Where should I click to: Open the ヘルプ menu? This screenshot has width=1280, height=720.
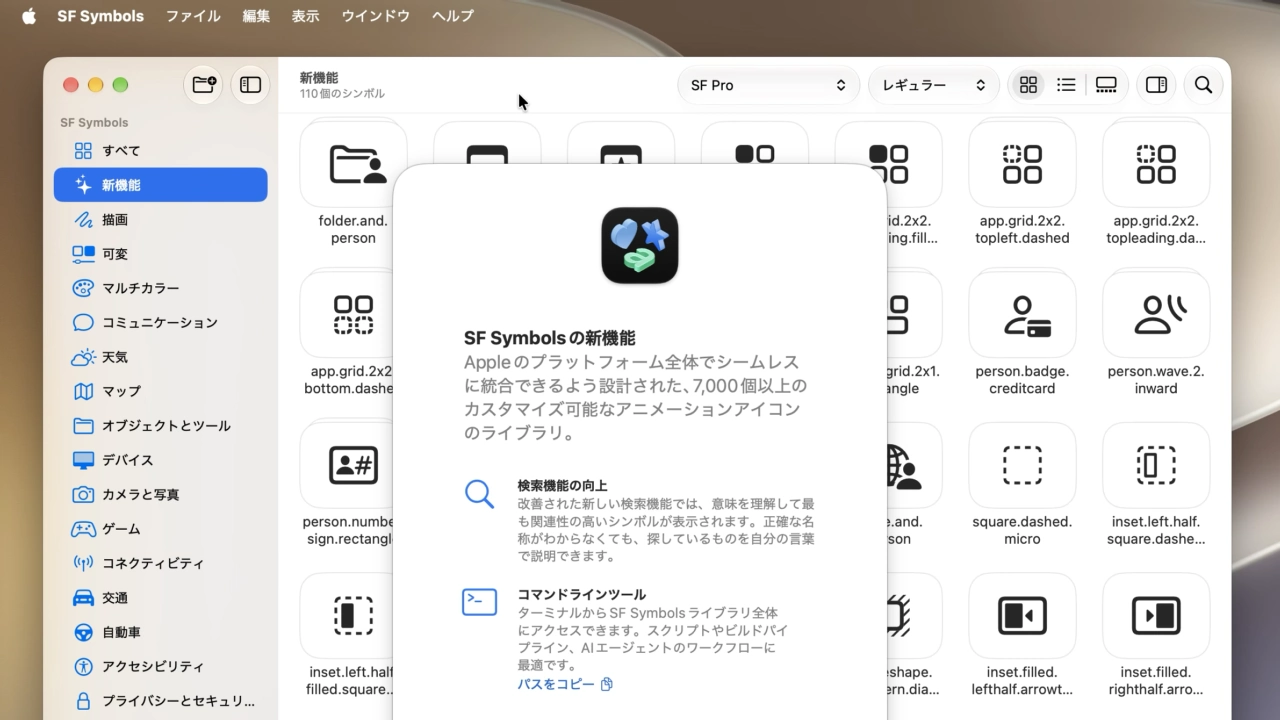click(x=453, y=16)
